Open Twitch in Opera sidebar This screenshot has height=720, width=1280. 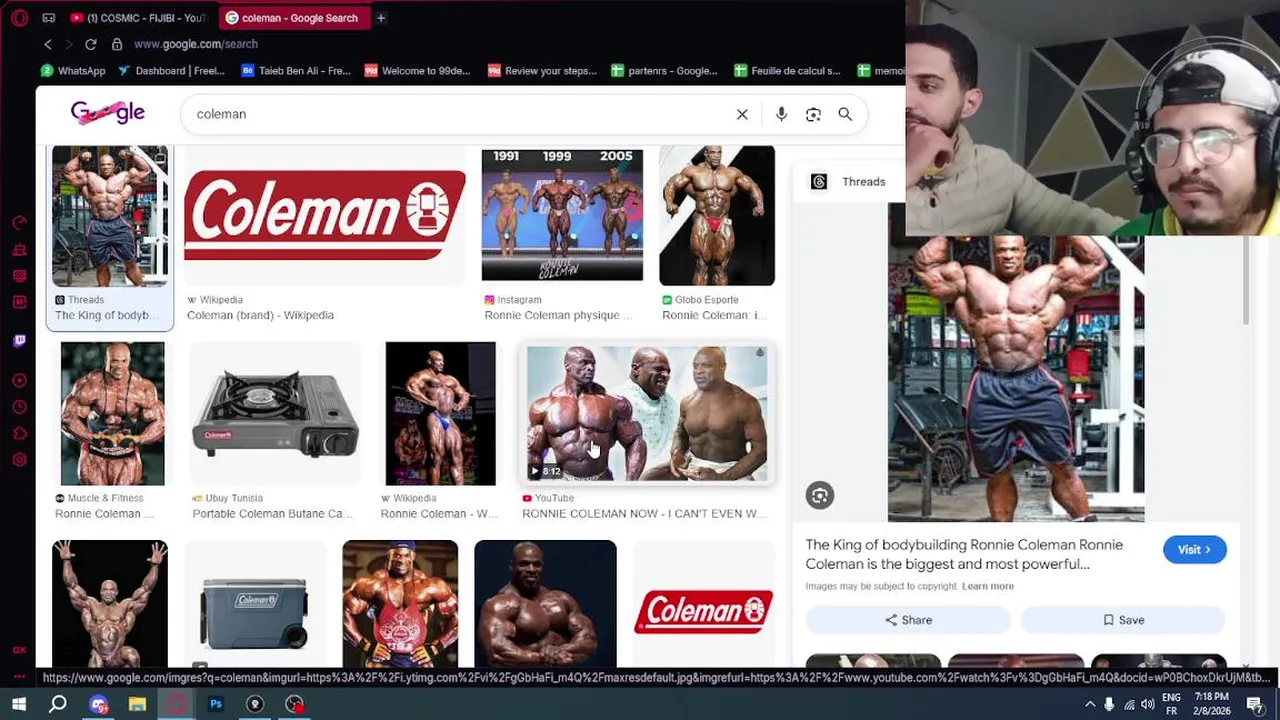click(x=19, y=341)
